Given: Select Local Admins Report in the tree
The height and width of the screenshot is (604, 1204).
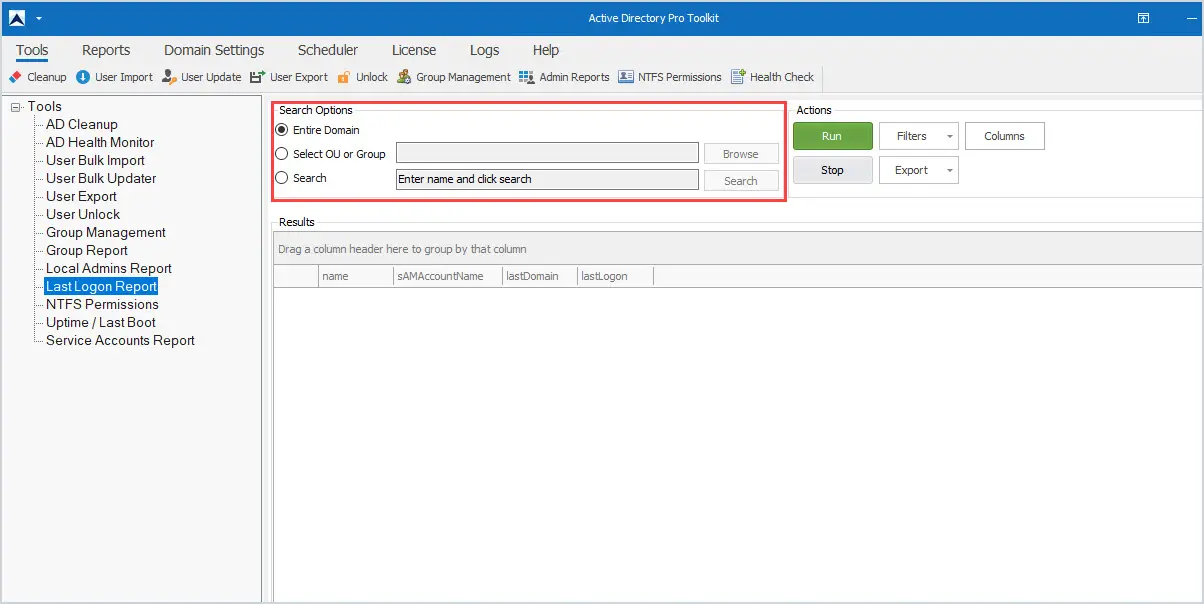Looking at the screenshot, I should pos(109,268).
